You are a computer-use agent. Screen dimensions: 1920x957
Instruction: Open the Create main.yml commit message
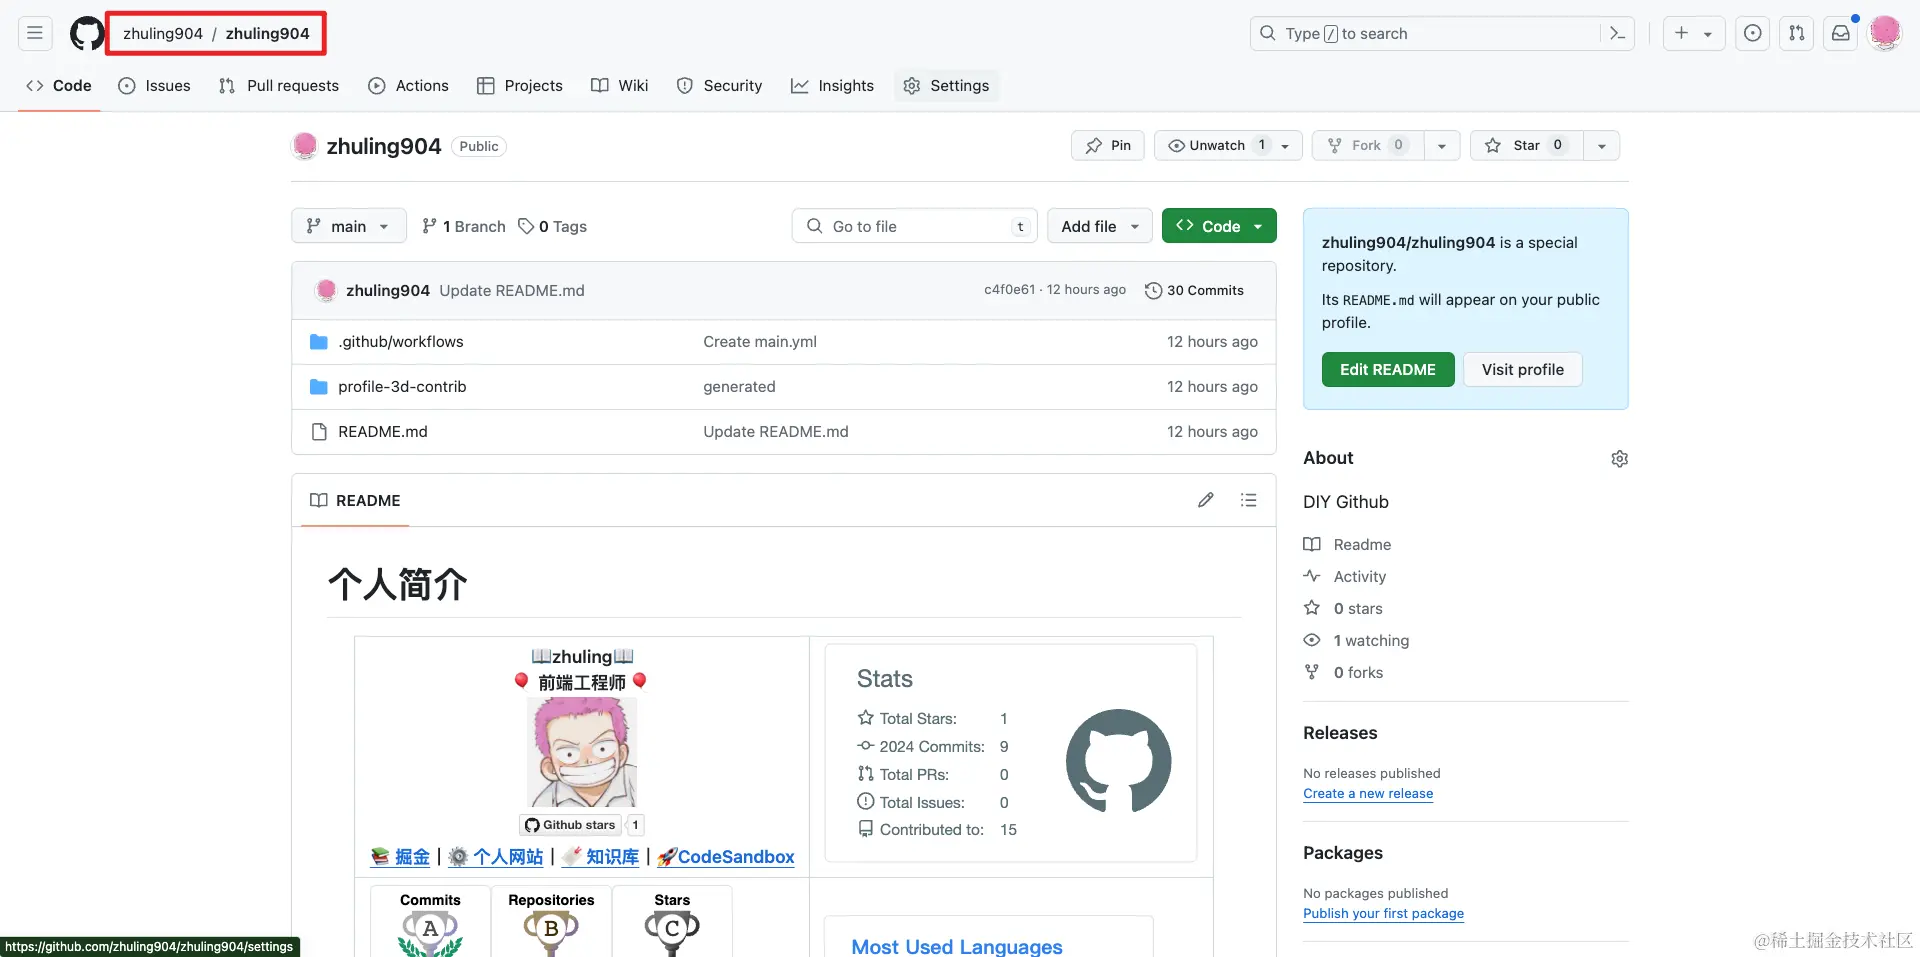(760, 342)
